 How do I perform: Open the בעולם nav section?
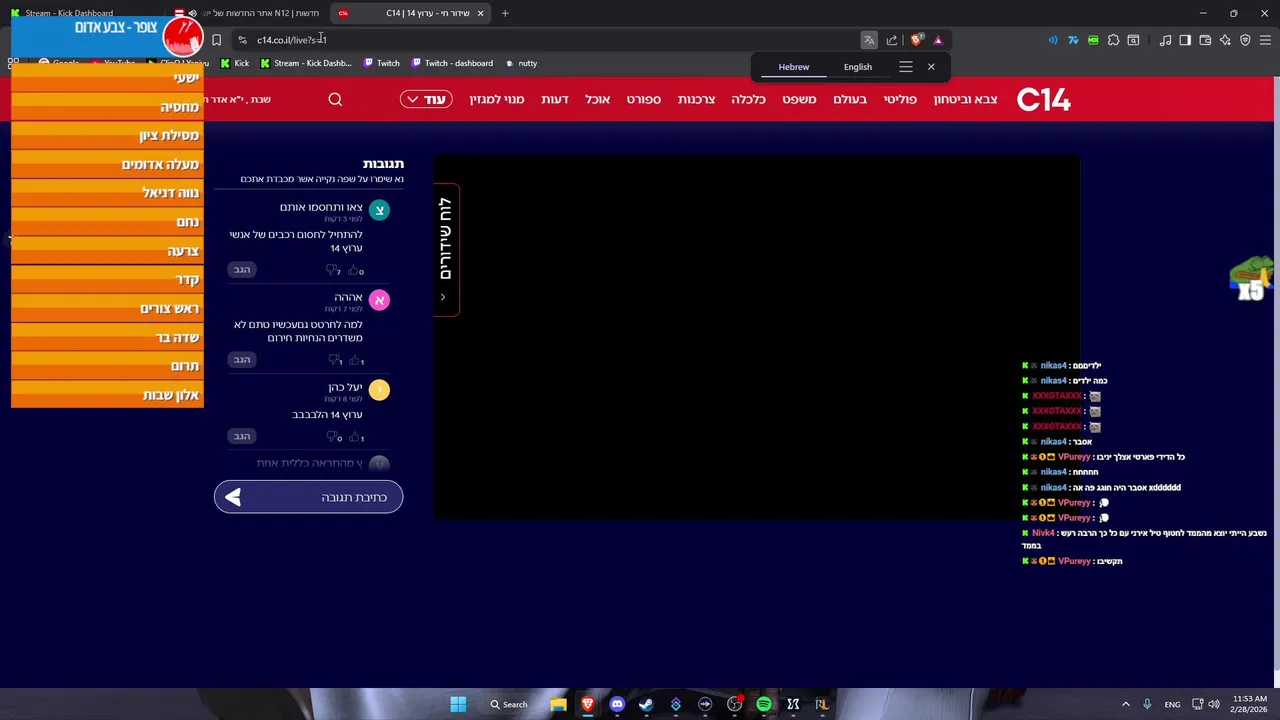pos(850,99)
